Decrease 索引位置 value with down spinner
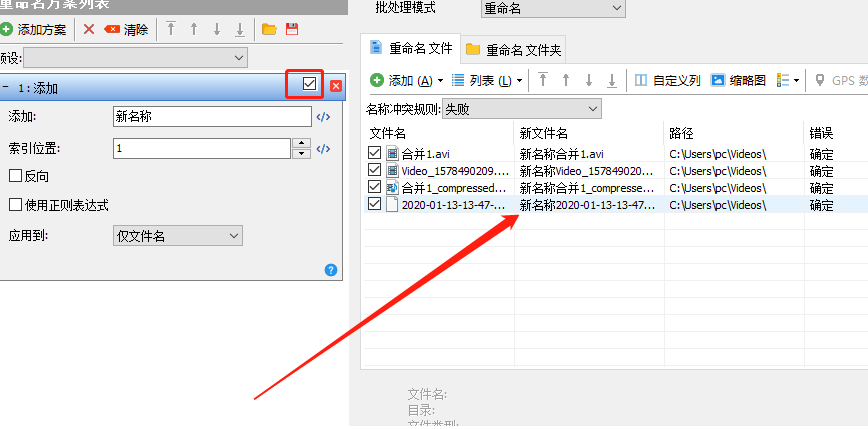The height and width of the screenshot is (429, 868). [x=301, y=153]
